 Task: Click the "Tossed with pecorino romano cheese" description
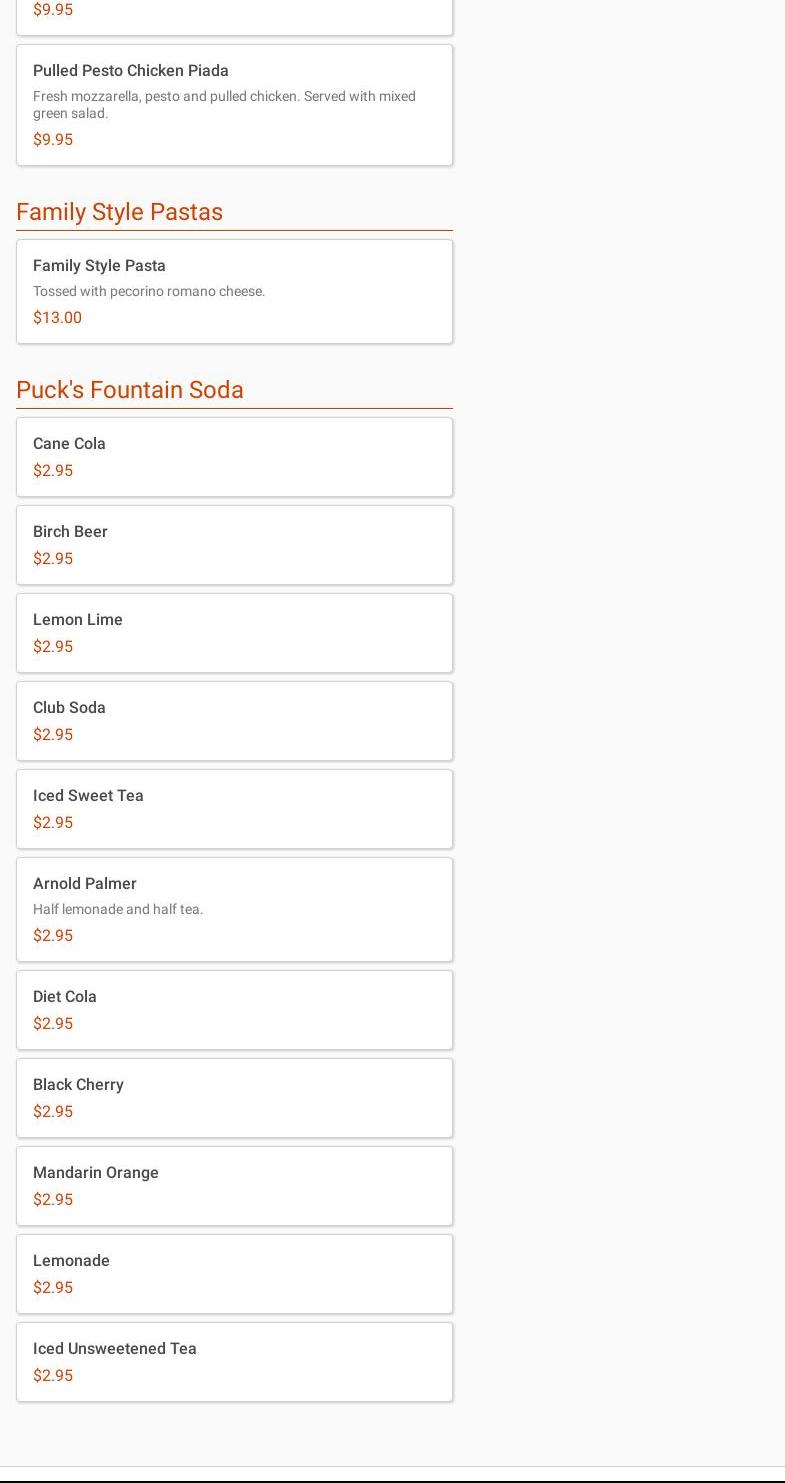[x=149, y=292]
